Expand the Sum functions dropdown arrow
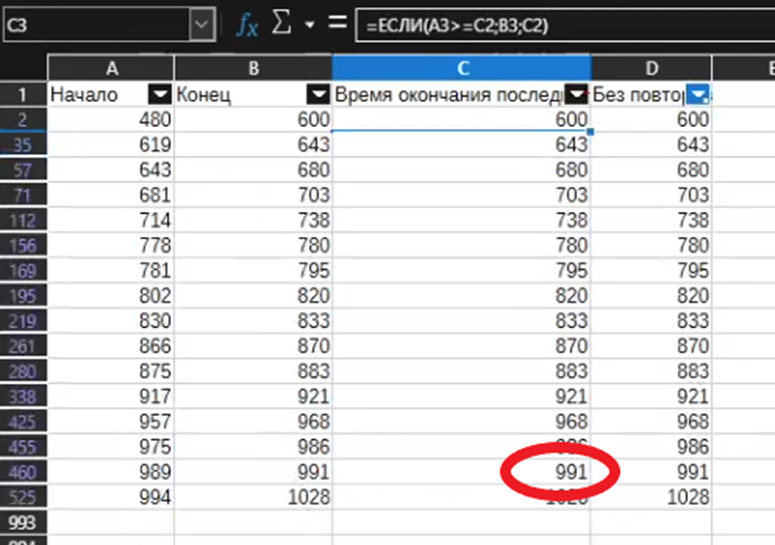The height and width of the screenshot is (545, 775). click(309, 24)
